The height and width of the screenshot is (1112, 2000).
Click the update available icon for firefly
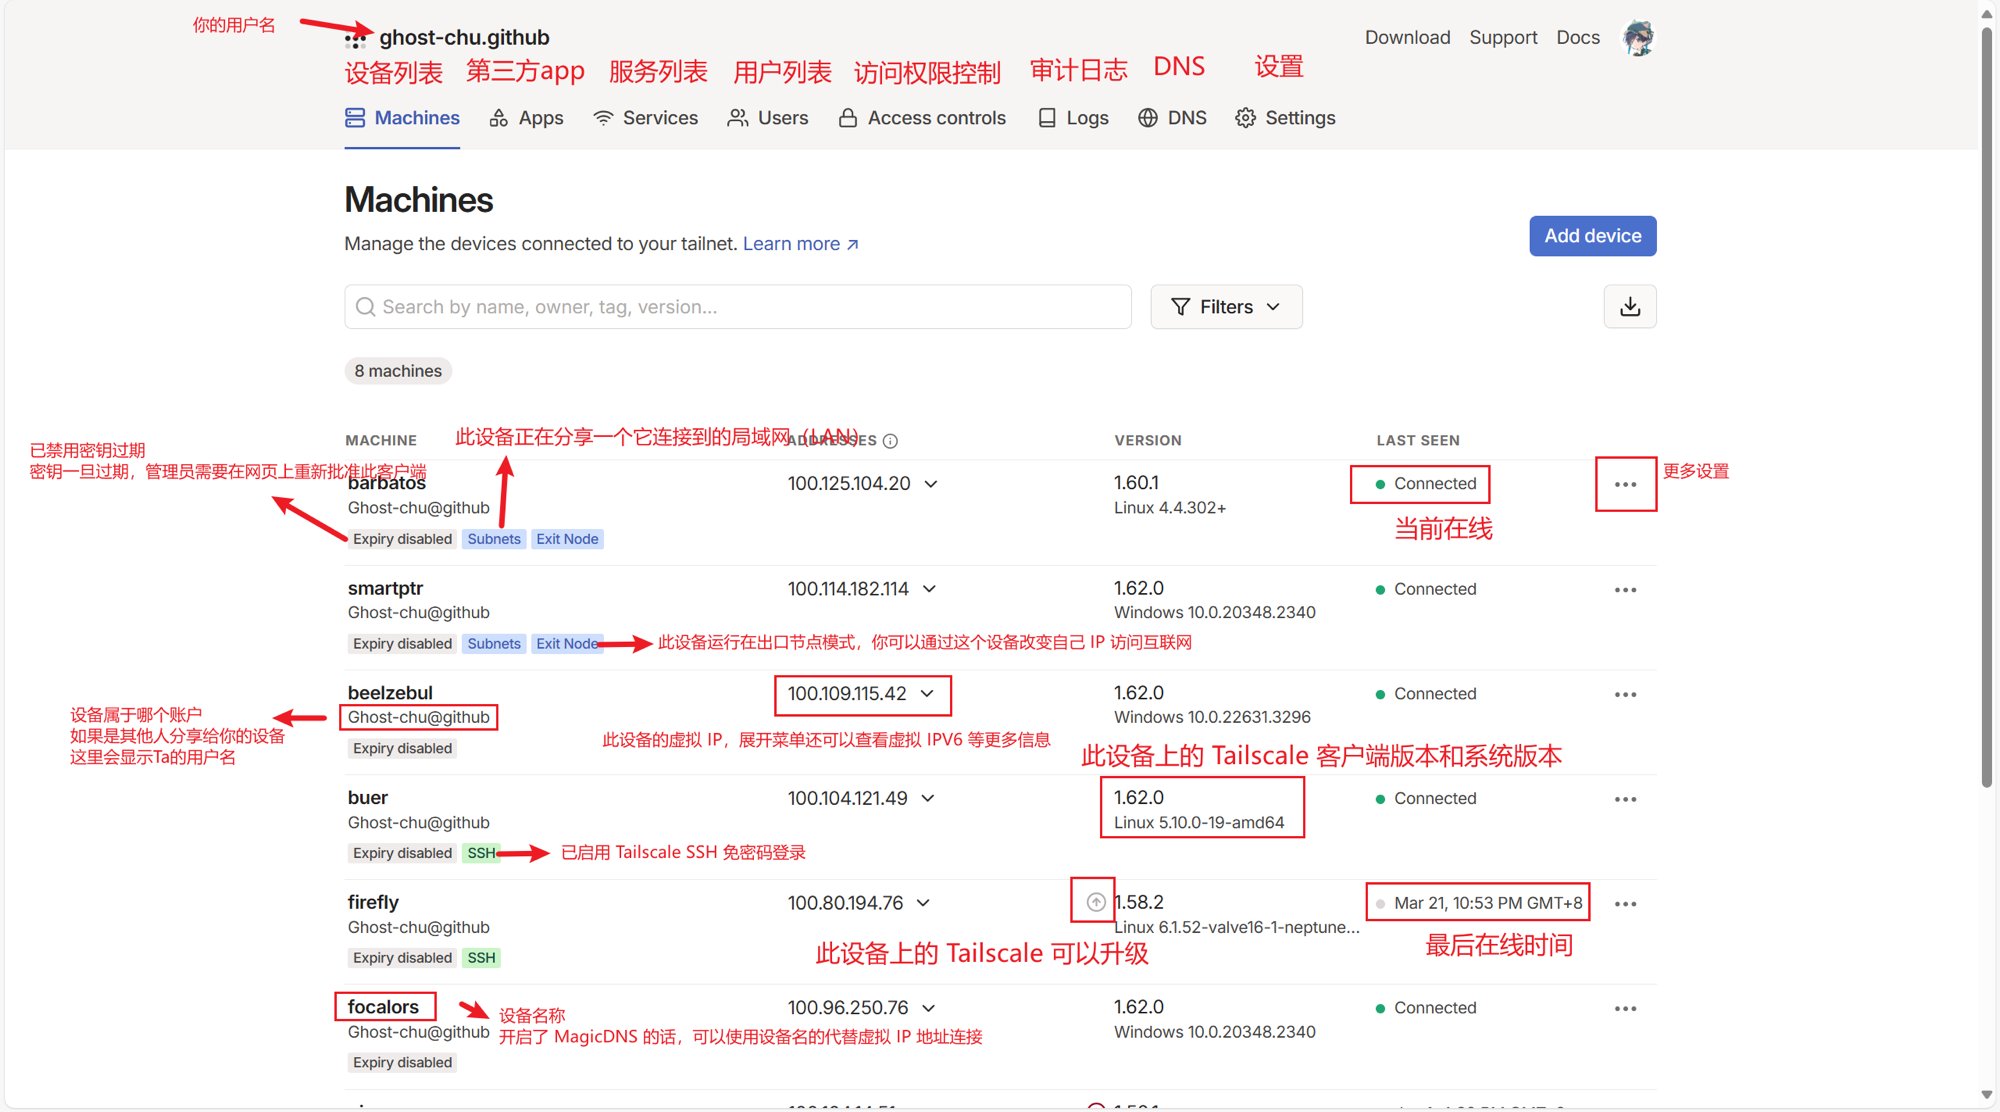click(x=1096, y=903)
